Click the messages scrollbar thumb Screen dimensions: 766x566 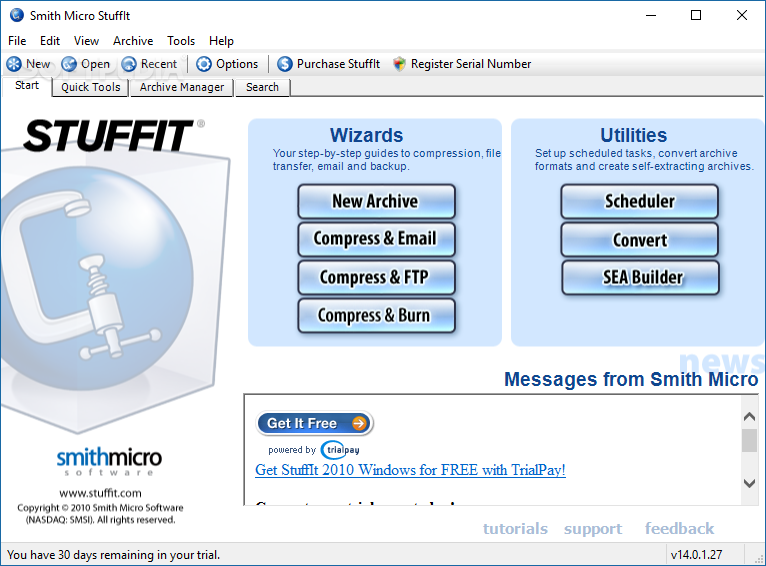[x=749, y=440]
